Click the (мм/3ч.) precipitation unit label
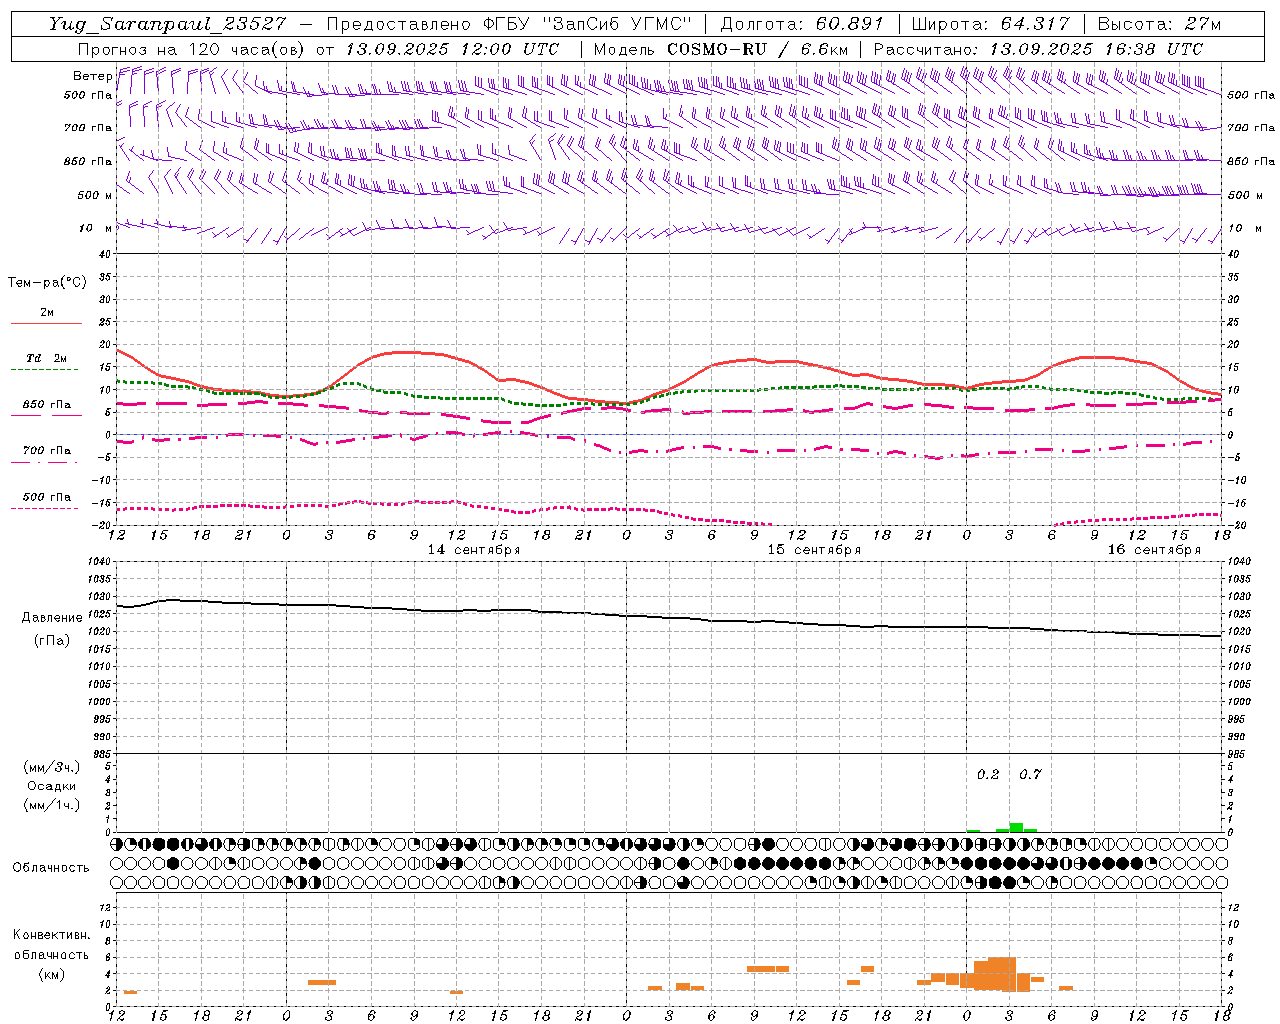The height and width of the screenshot is (1024, 1280). pos(51,768)
